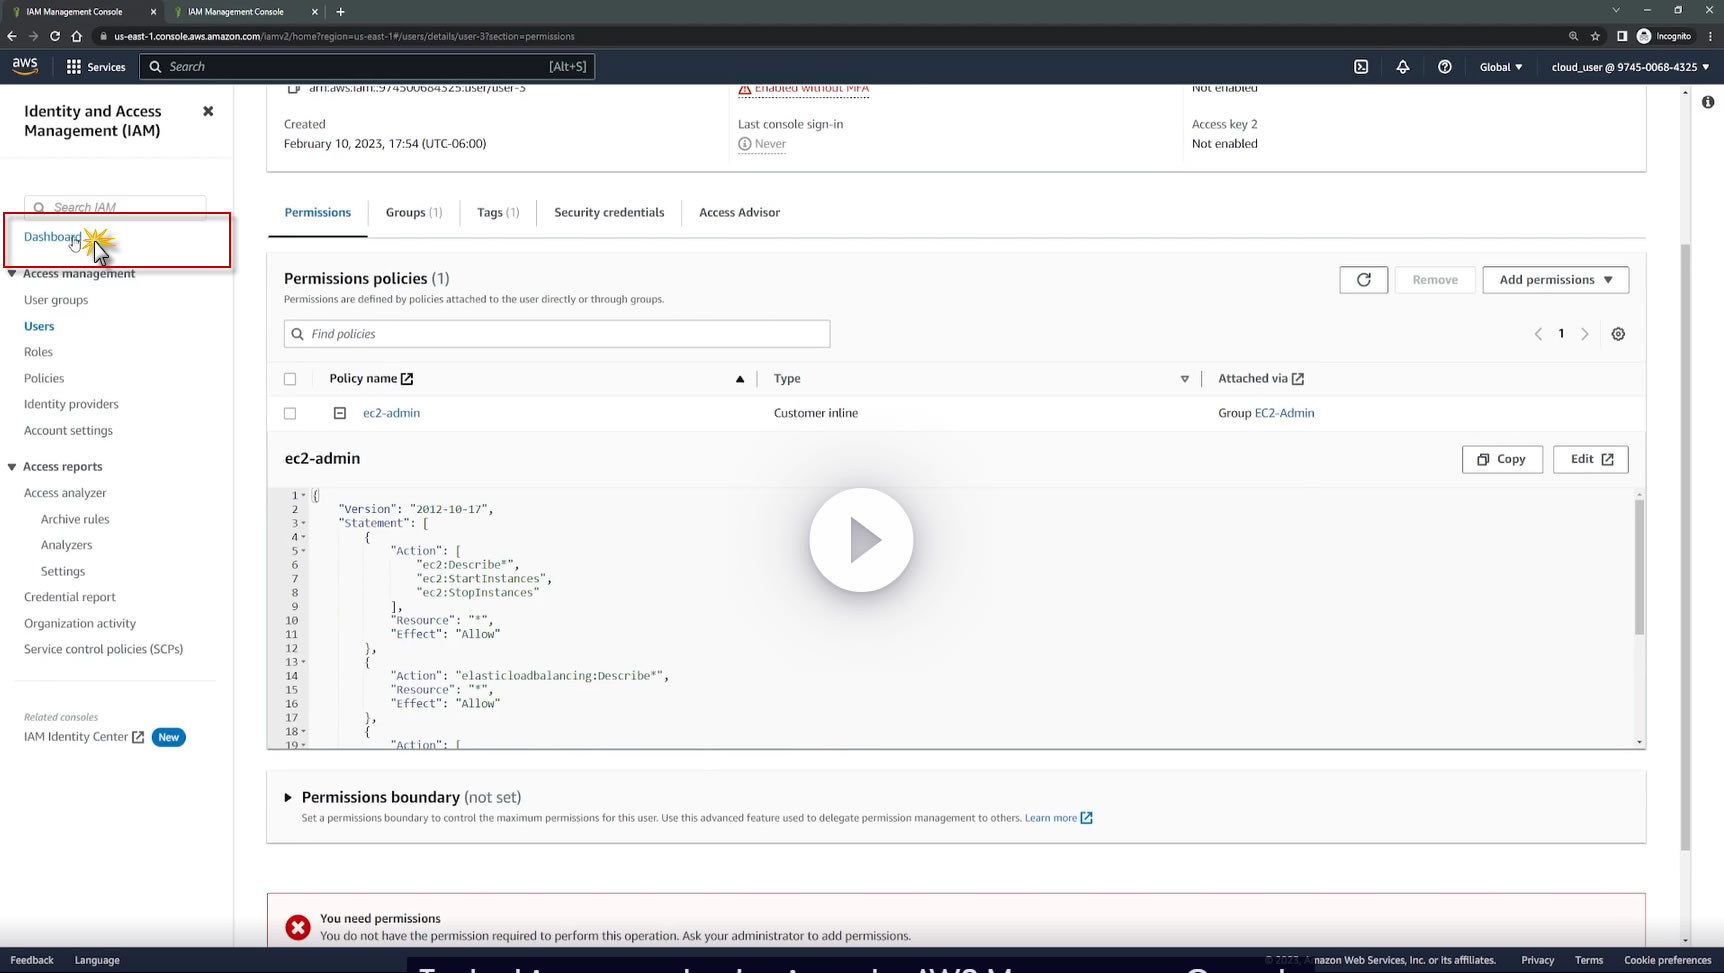Open the Policies page
1724x973 pixels.
(44, 378)
